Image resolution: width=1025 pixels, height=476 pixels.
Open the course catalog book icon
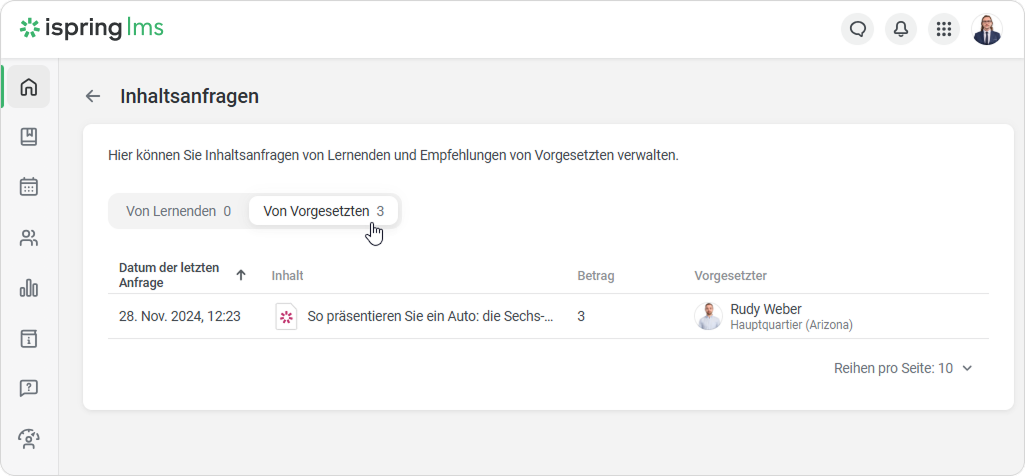28,137
